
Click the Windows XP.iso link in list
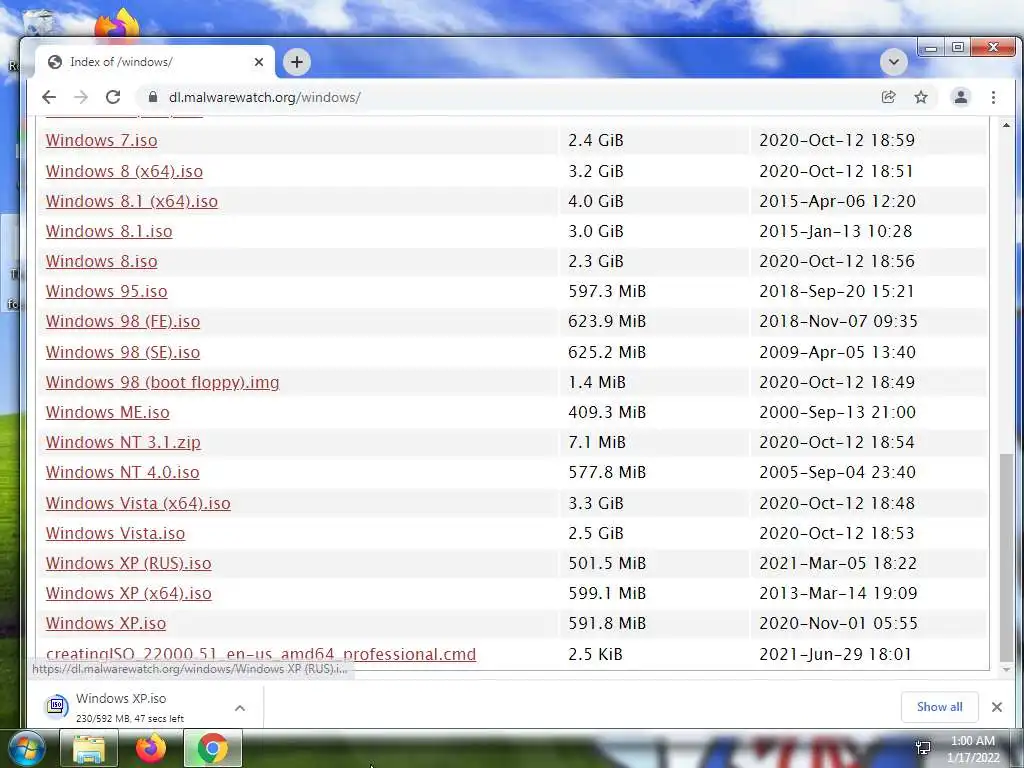pyautogui.click(x=106, y=623)
